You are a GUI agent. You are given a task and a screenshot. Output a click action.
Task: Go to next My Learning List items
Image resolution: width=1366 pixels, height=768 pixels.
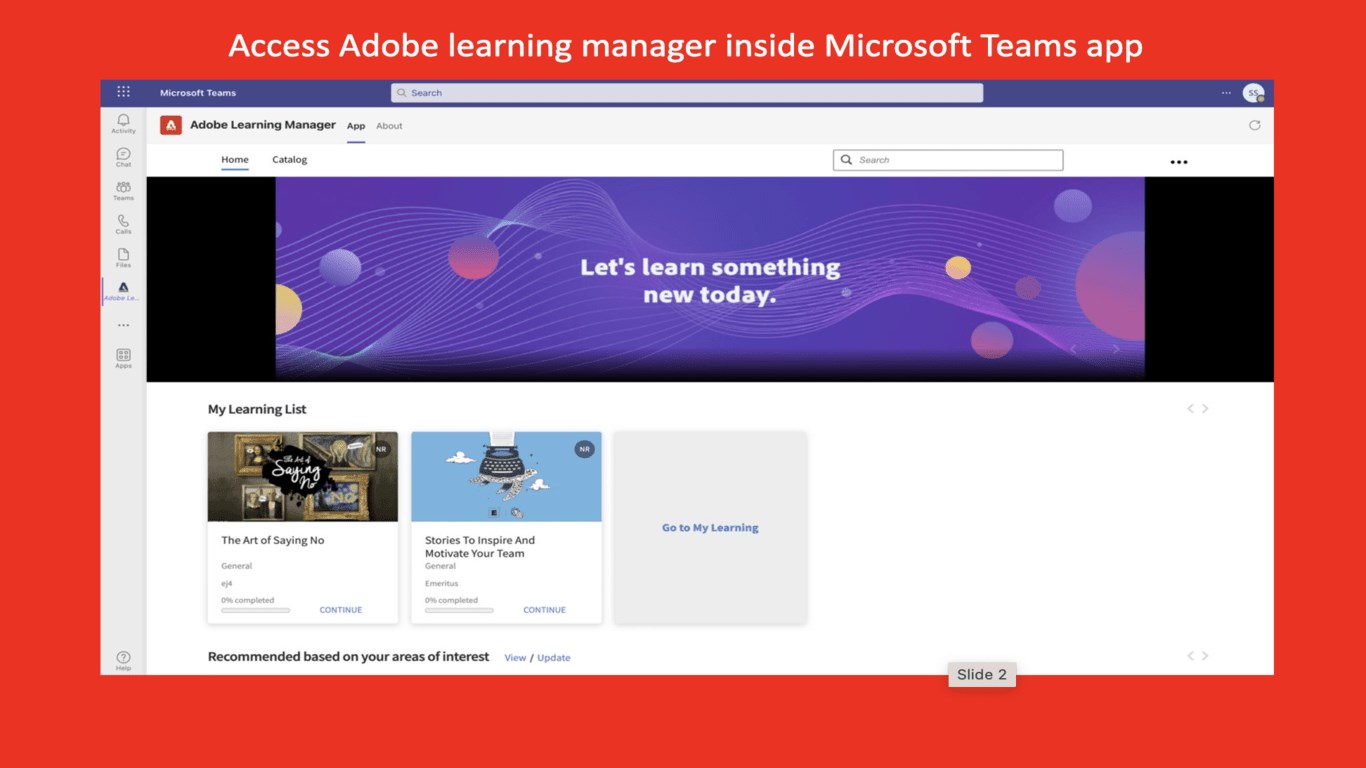click(1205, 408)
